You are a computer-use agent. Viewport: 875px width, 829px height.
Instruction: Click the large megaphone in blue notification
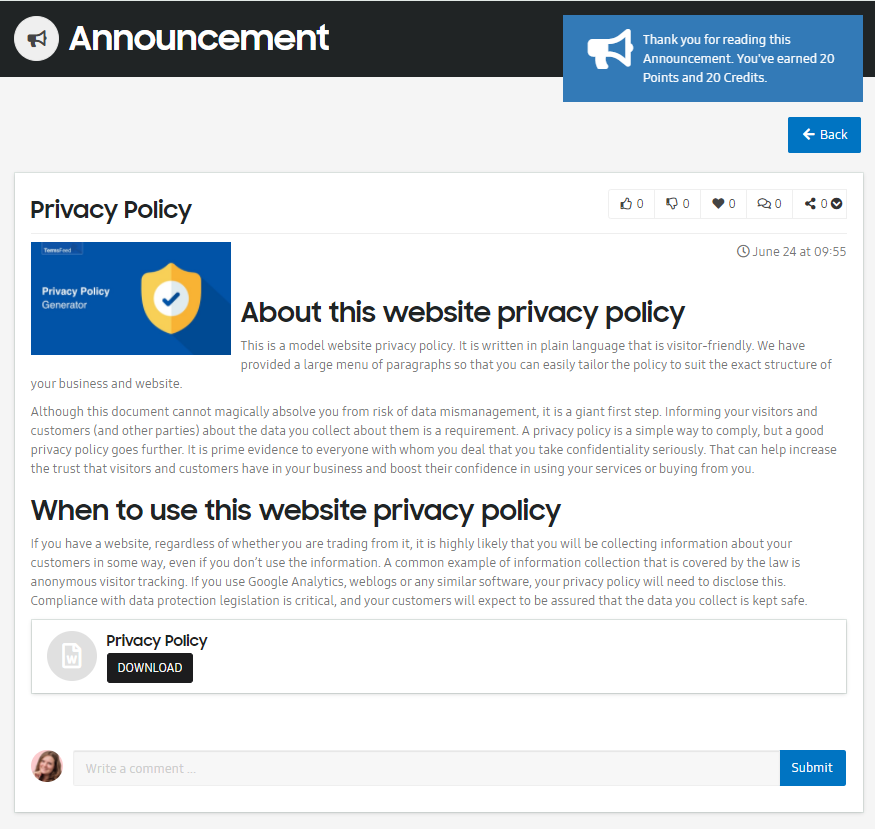tap(610, 50)
